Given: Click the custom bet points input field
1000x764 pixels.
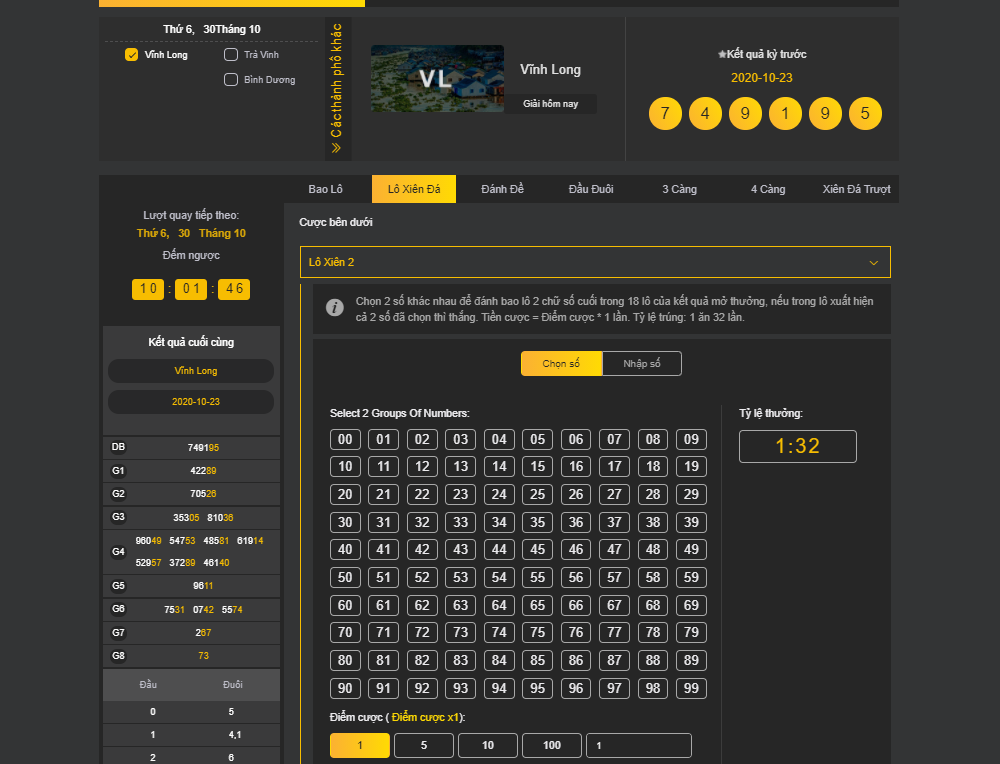Looking at the screenshot, I should click(x=639, y=745).
